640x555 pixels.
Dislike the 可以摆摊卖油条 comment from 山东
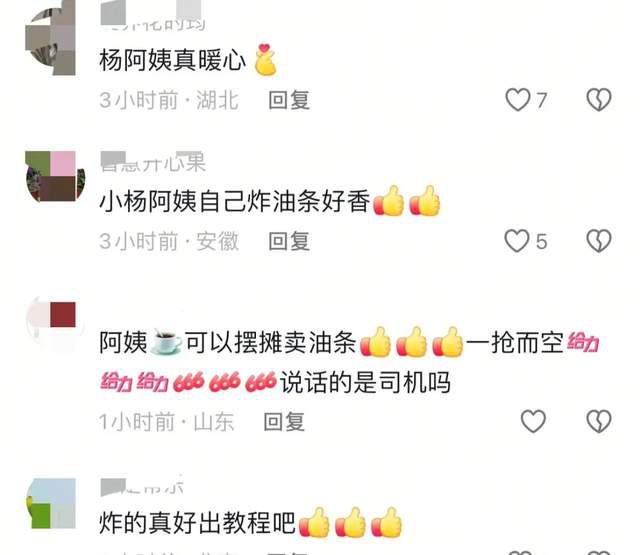pyautogui.click(x=599, y=421)
